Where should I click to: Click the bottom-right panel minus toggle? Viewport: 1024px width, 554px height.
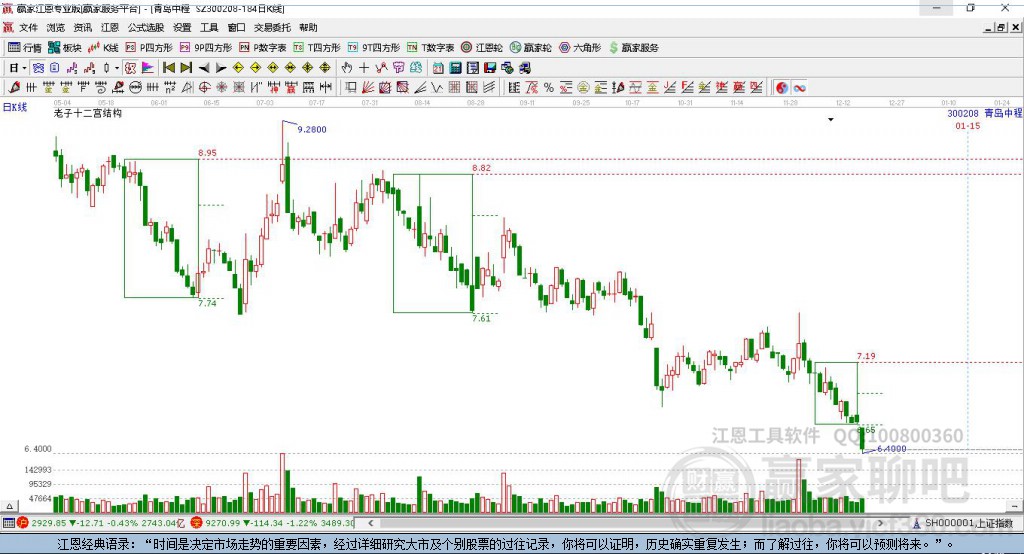tap(1014, 506)
